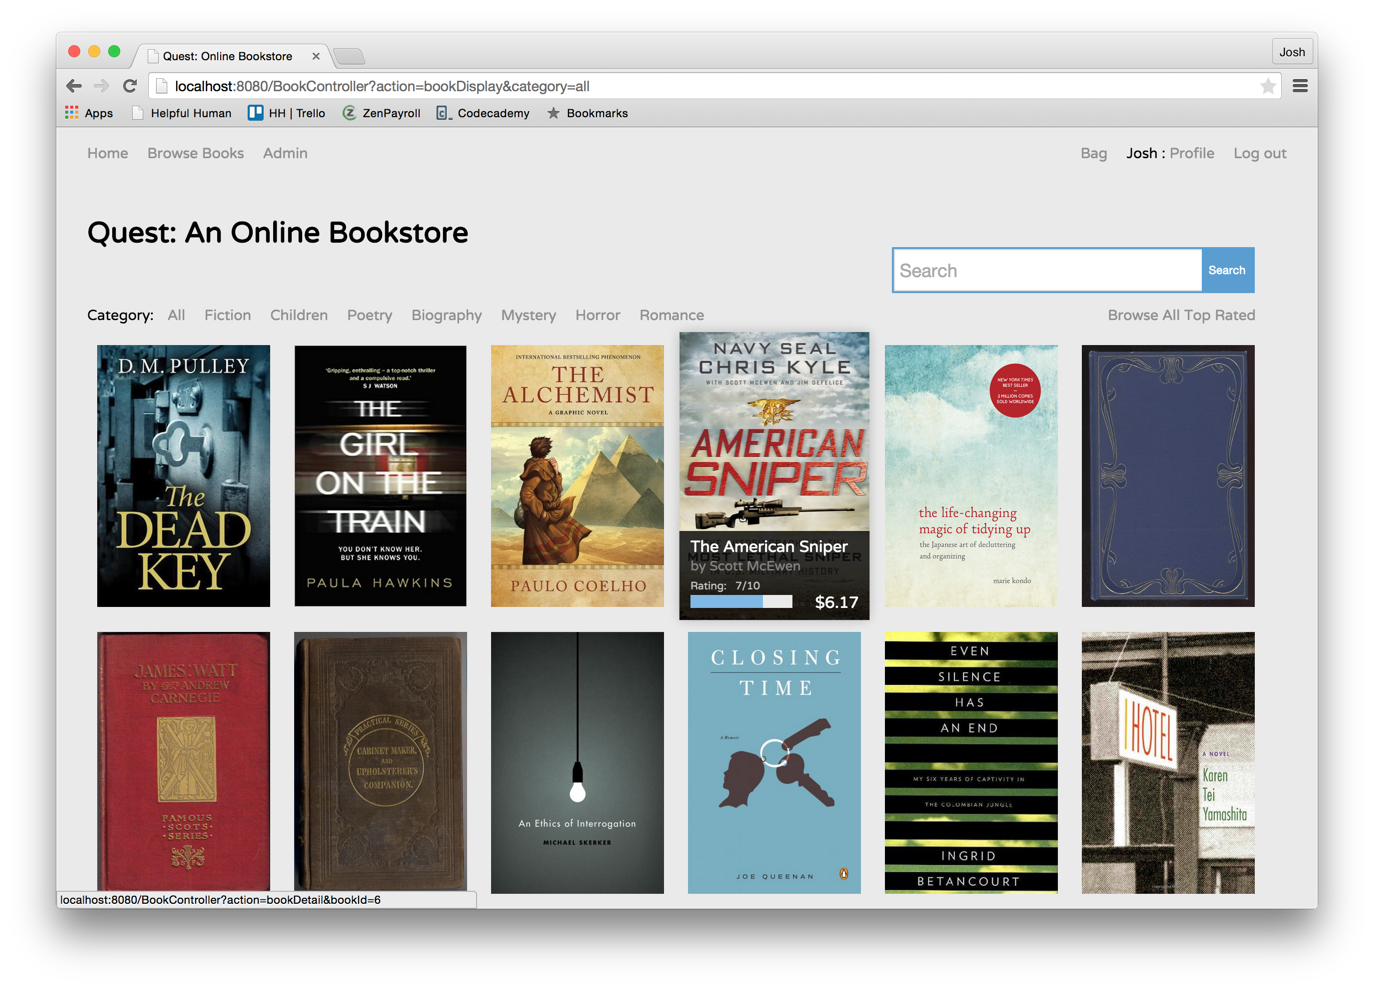This screenshot has height=989, width=1374.
Task: Click 'The American Sniper' overlay title
Action: click(x=769, y=546)
